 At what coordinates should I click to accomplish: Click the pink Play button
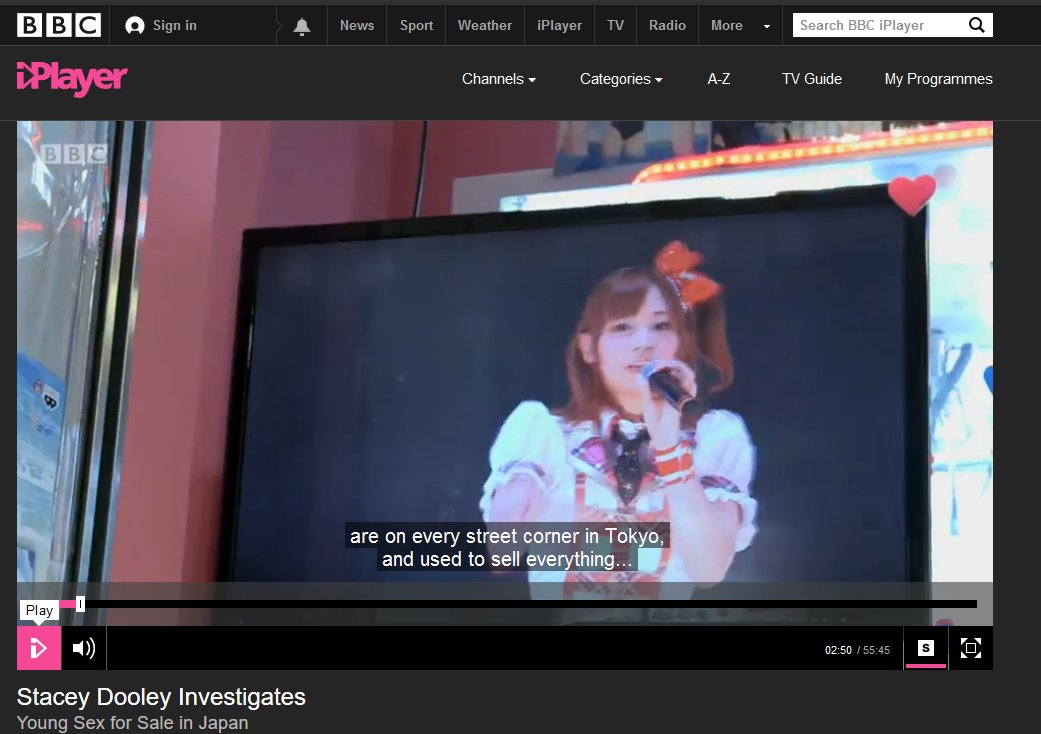point(39,648)
